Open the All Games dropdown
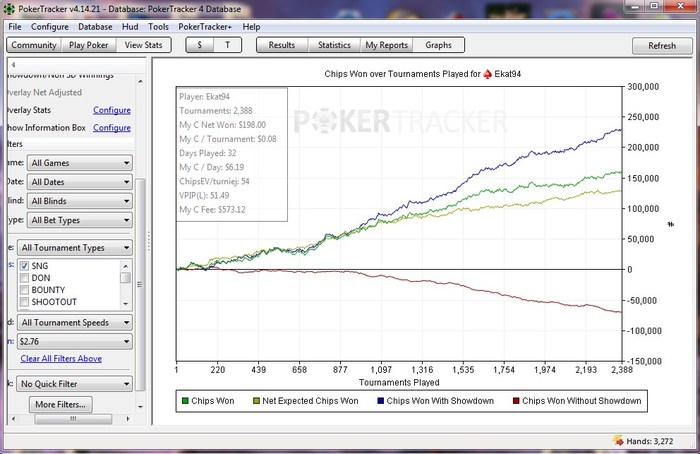The height and width of the screenshot is (454, 700). click(x=80, y=163)
